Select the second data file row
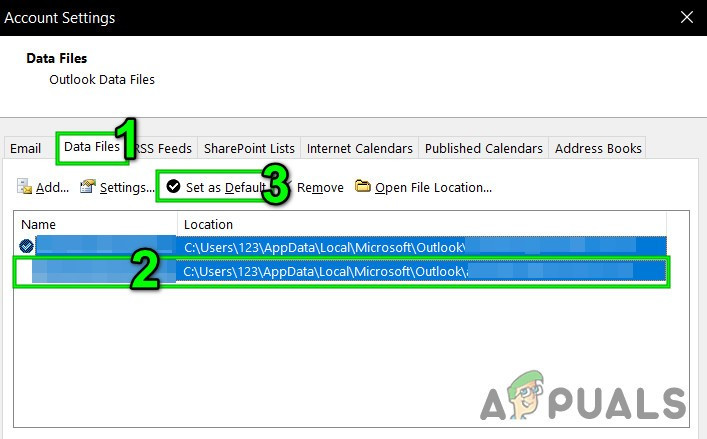Screen dimensions: 707x439 [341, 271]
